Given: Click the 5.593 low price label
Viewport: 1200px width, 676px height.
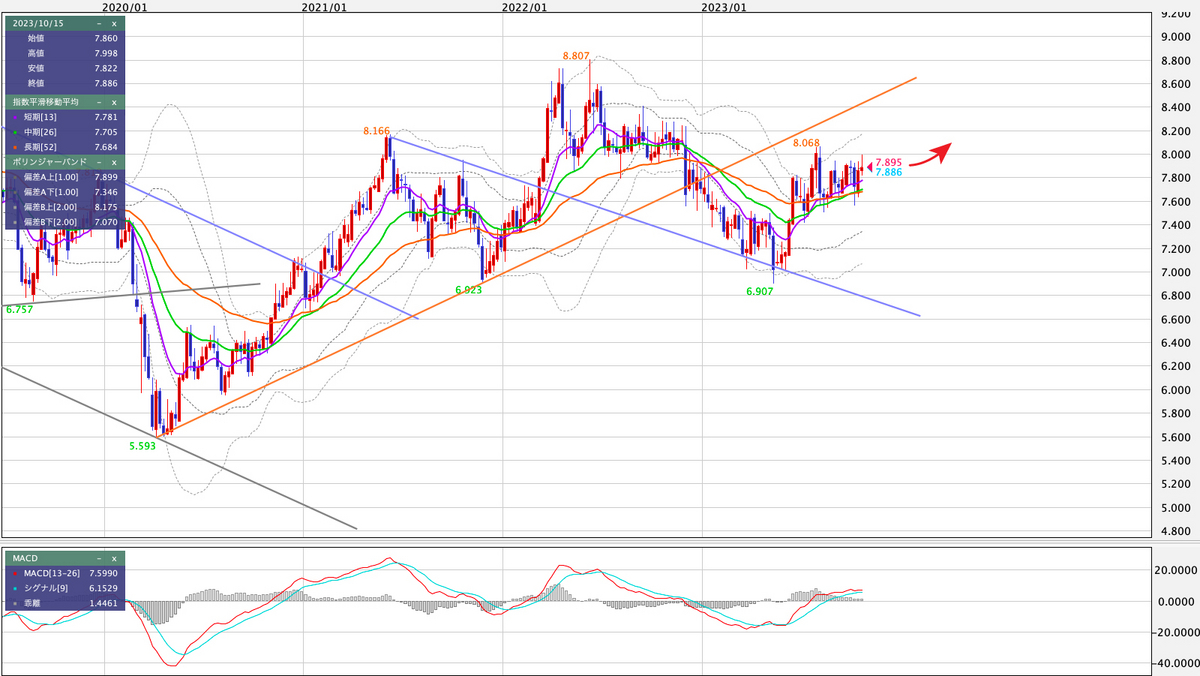Looking at the screenshot, I should tap(143, 446).
